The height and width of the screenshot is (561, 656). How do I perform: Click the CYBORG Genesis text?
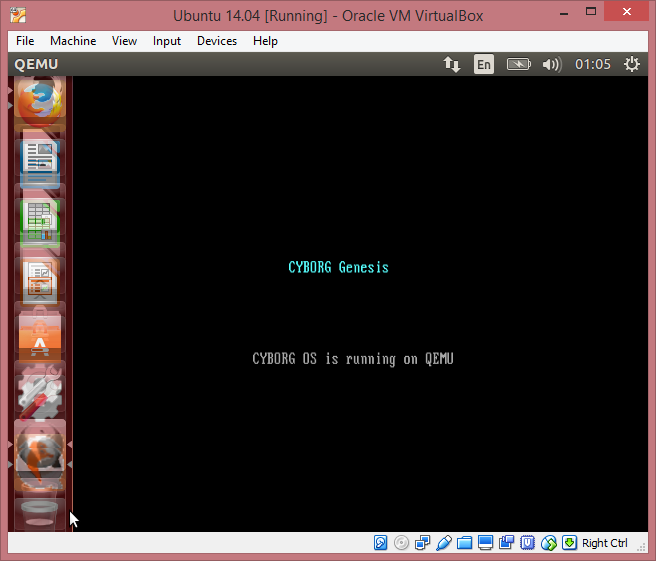click(x=338, y=267)
